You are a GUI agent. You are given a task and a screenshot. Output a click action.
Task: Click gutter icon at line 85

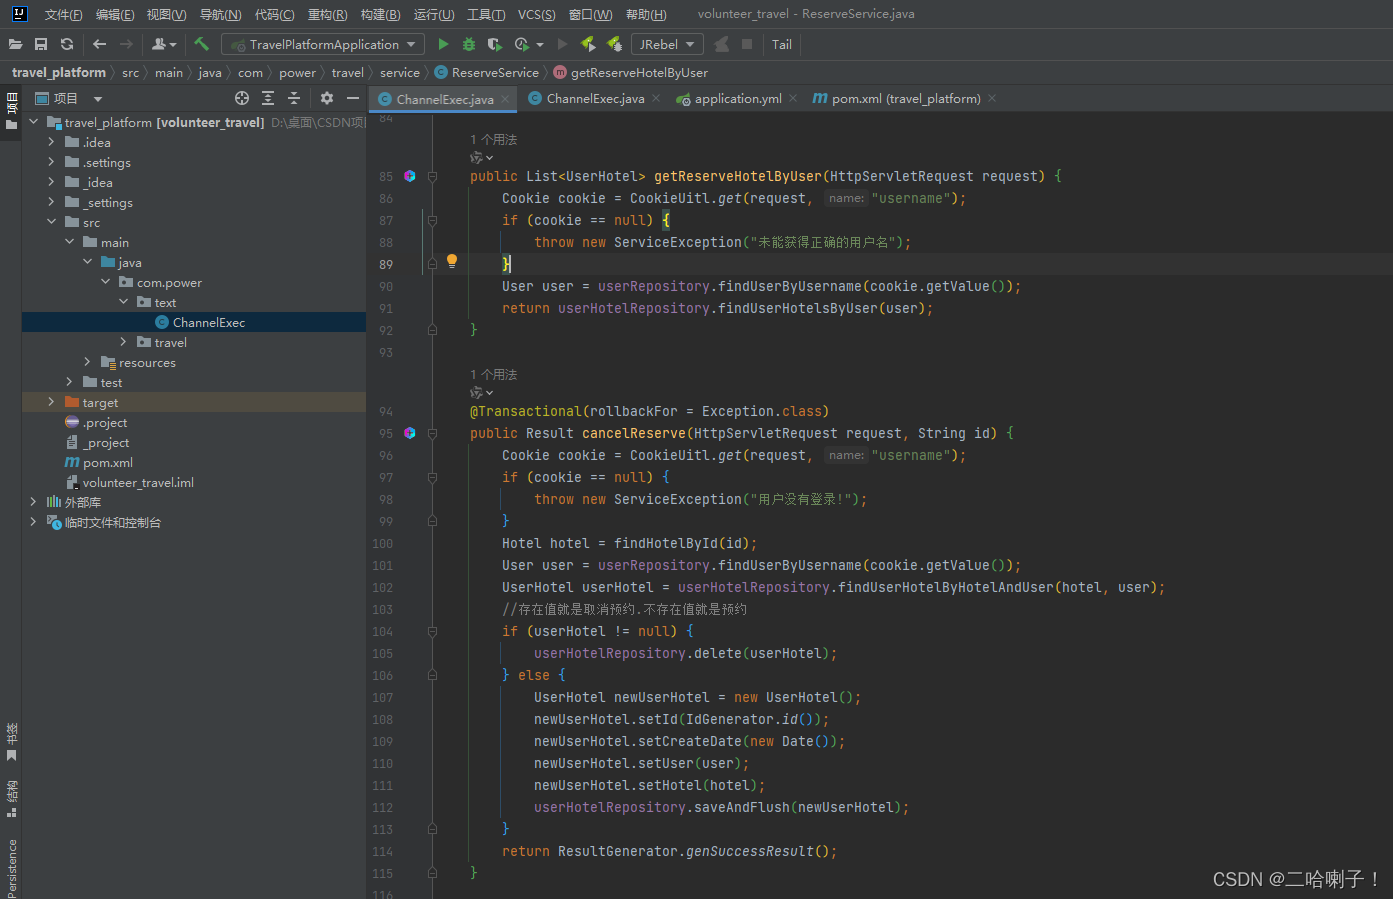(x=409, y=176)
